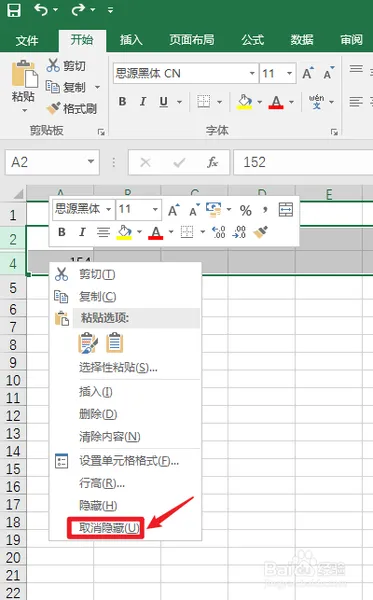Viewport: 373px width, 600px height.
Task: Select the row 5 header
Action: [13, 288]
